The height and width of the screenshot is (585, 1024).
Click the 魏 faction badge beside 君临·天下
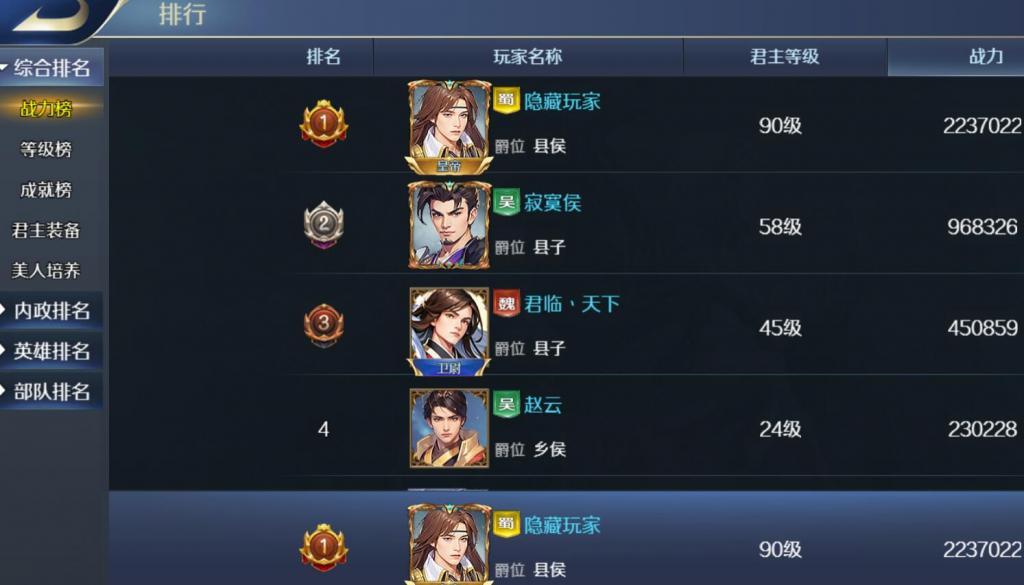506,303
